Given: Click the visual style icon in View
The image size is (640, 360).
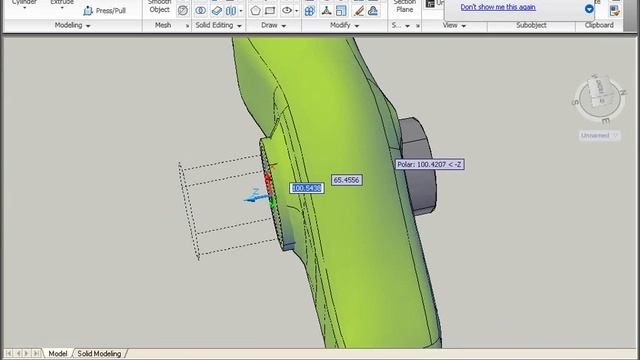Looking at the screenshot, I should point(430,4).
